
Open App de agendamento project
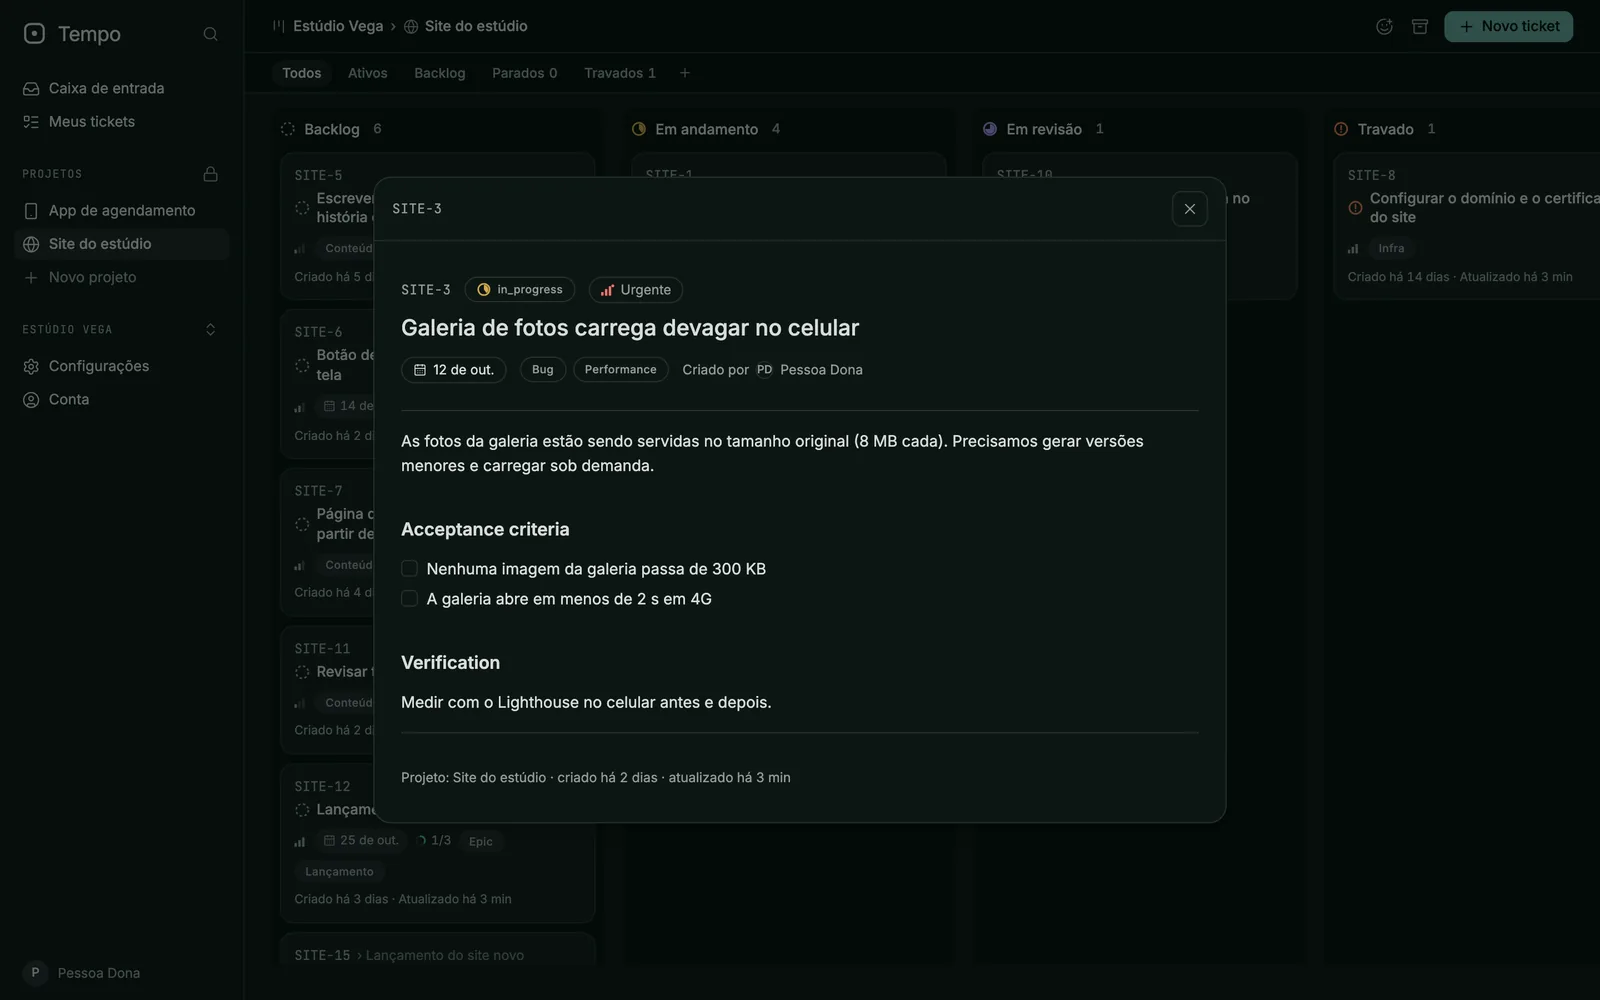point(122,210)
